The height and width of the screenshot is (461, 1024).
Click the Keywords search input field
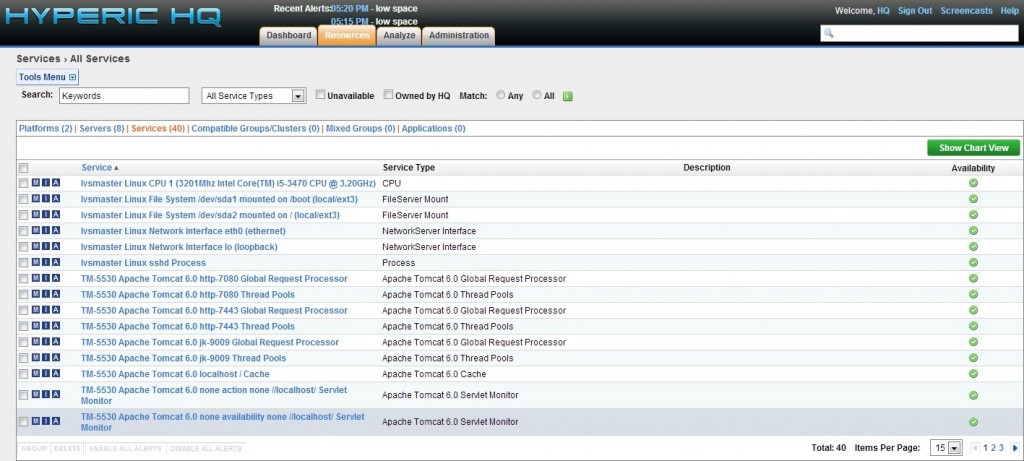tap(123, 96)
